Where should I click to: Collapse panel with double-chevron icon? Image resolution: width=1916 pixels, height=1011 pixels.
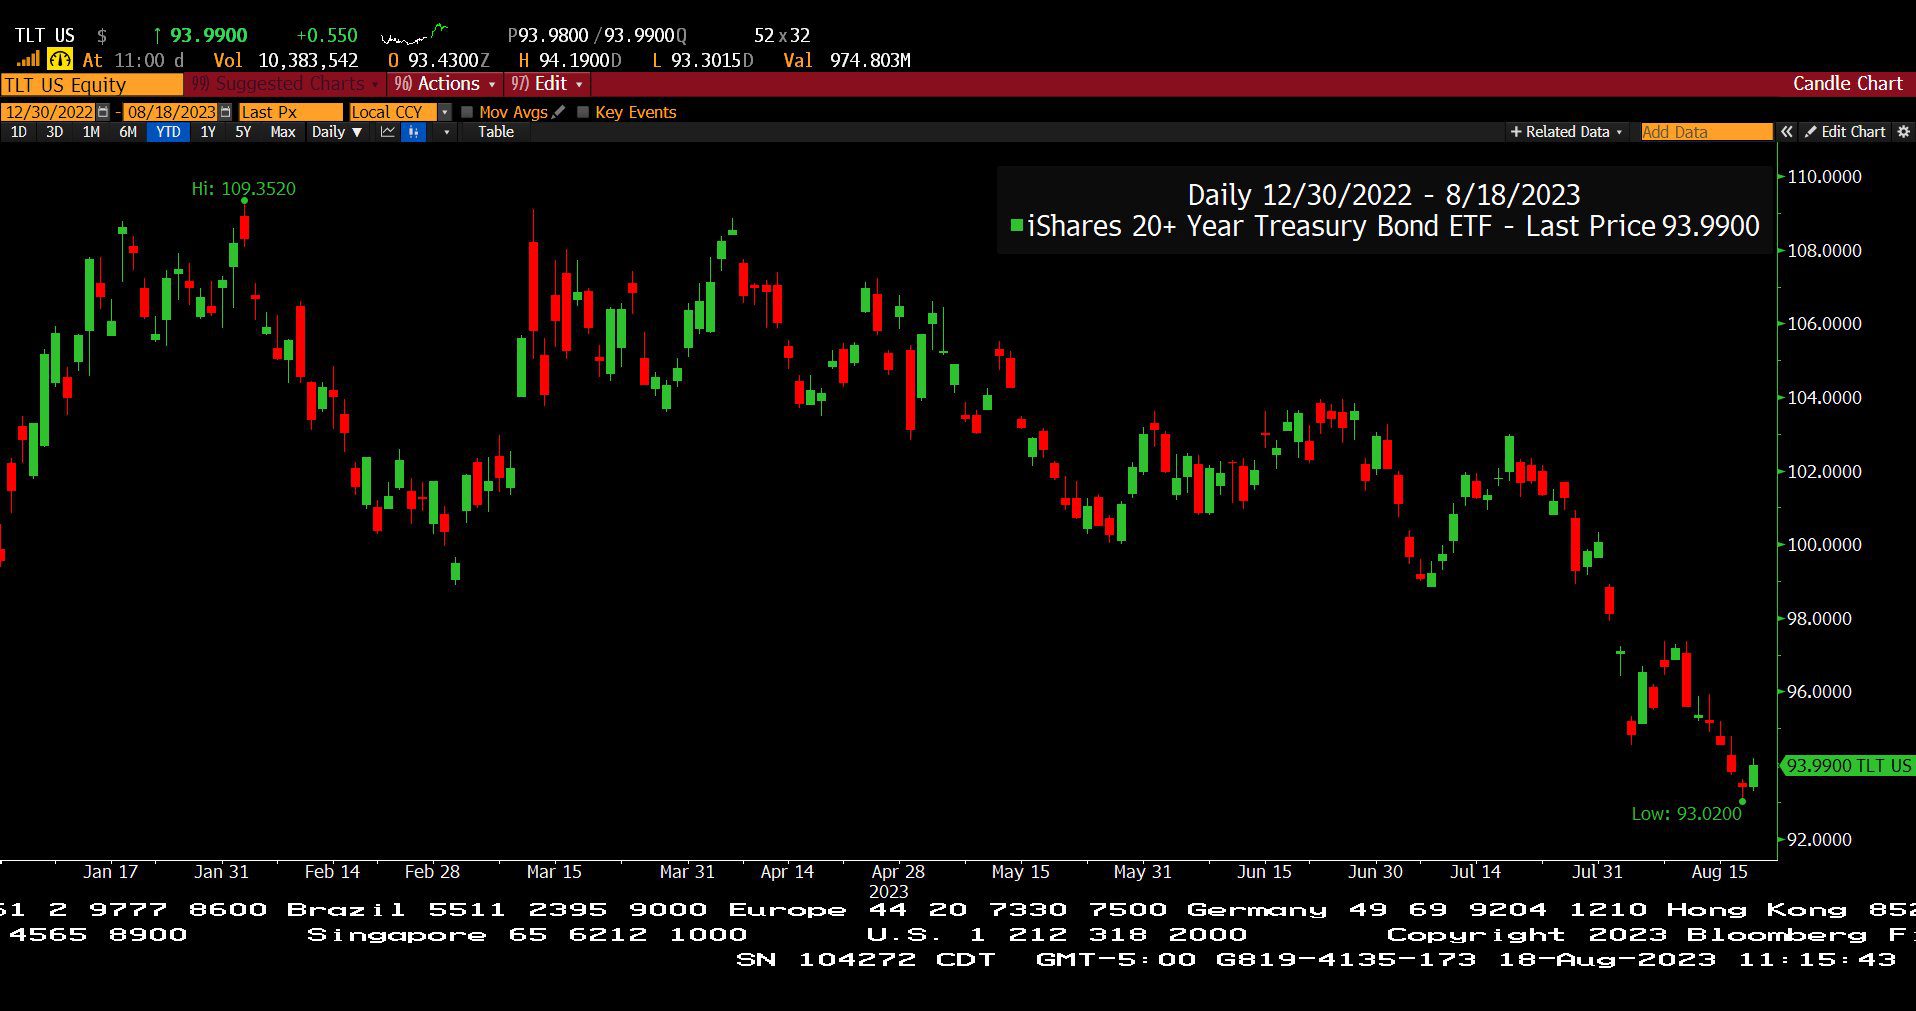pos(1786,132)
